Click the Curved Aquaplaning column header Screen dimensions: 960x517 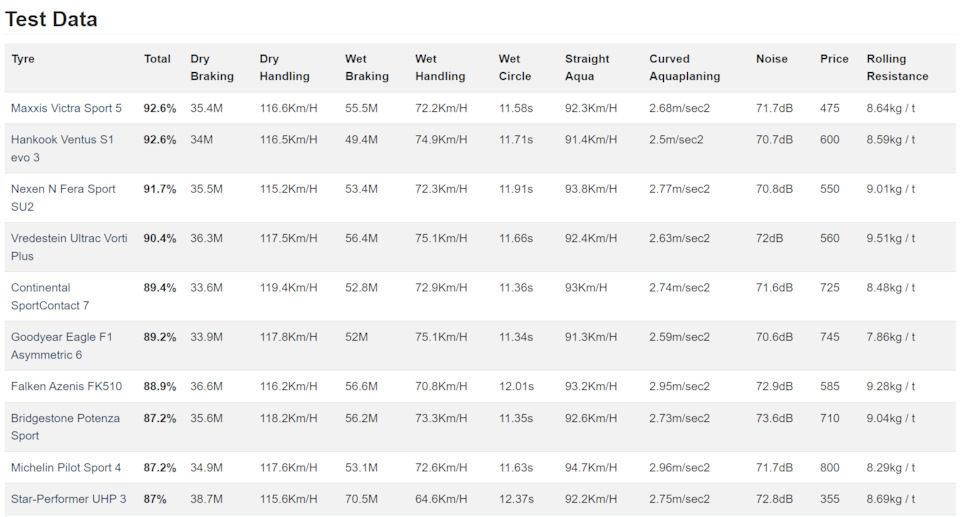[x=684, y=67]
